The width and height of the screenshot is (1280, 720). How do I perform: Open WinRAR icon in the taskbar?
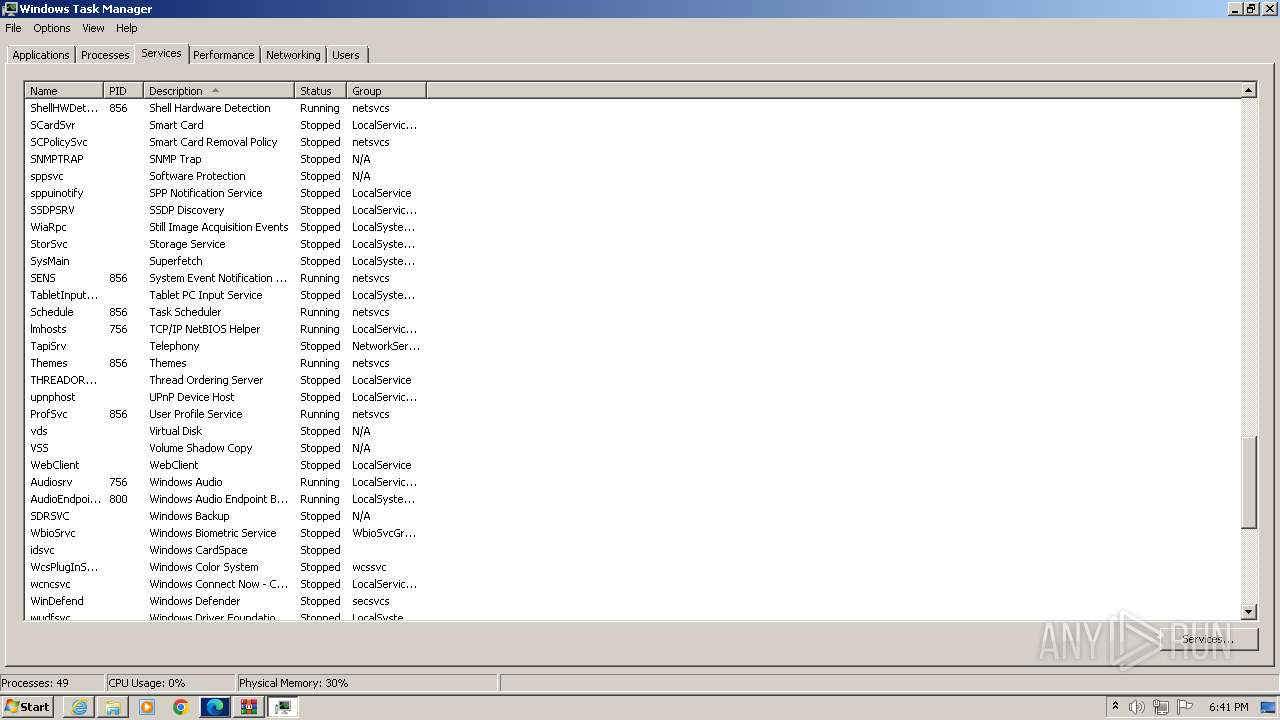(x=249, y=707)
